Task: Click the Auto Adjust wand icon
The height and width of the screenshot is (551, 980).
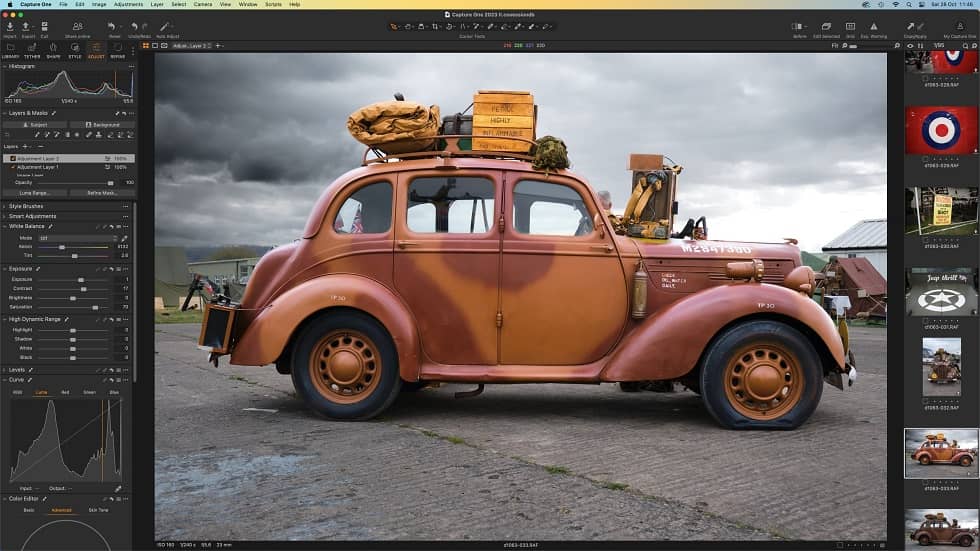Action: [164, 27]
